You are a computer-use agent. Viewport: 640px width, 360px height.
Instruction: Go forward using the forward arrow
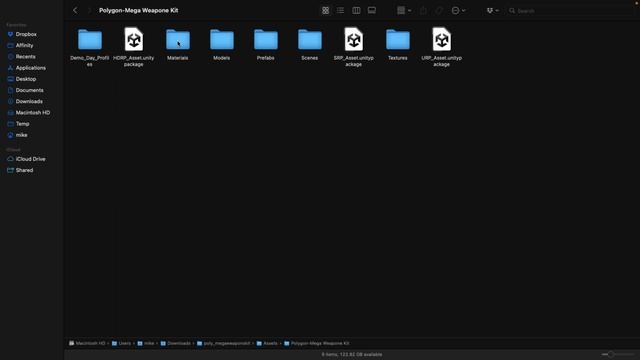point(89,11)
